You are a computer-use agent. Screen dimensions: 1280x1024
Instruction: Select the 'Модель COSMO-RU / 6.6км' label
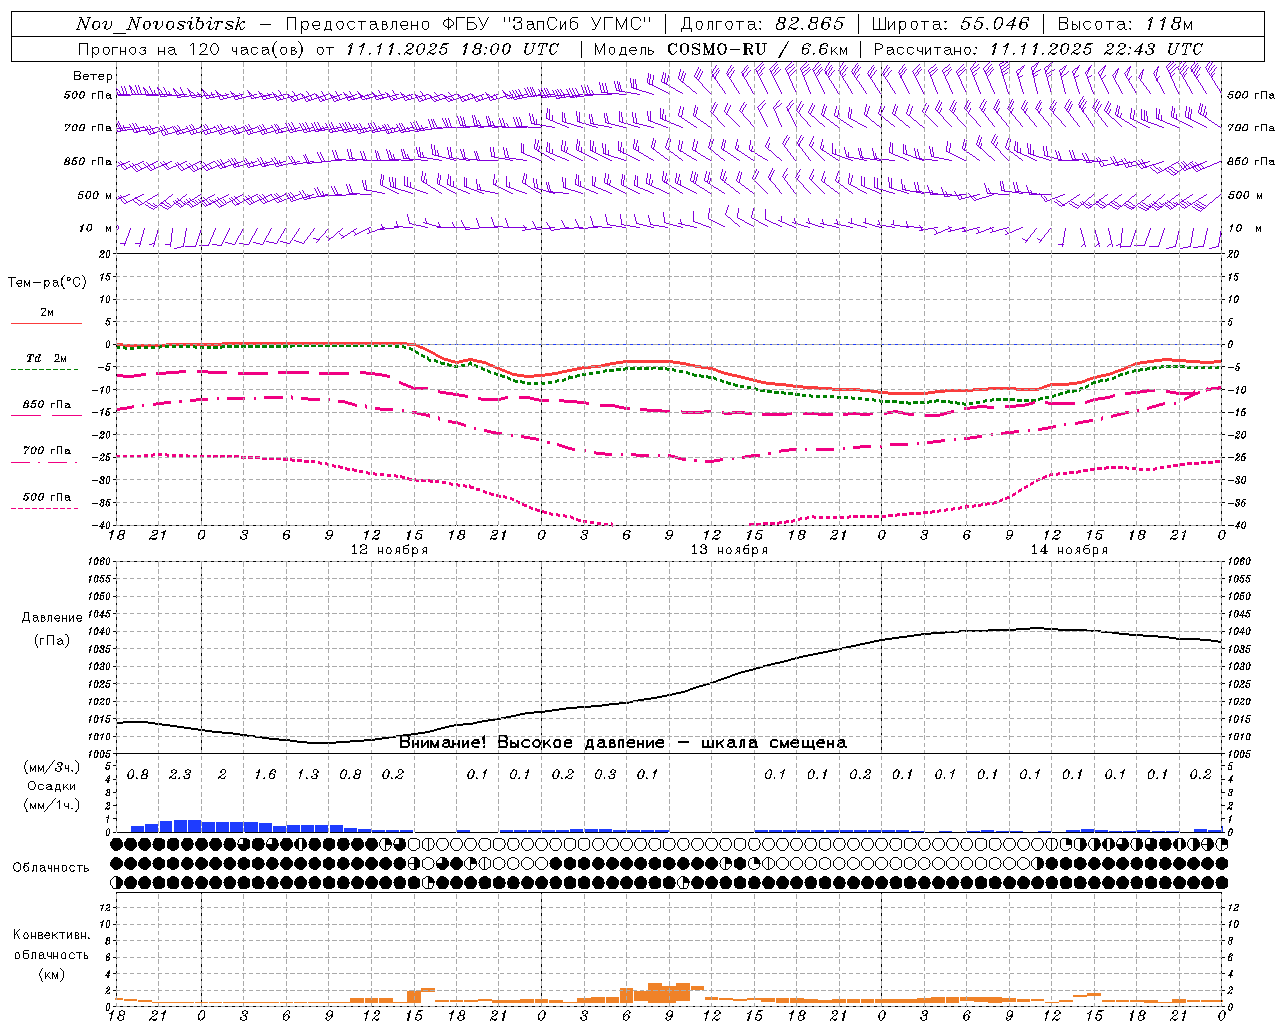721,49
